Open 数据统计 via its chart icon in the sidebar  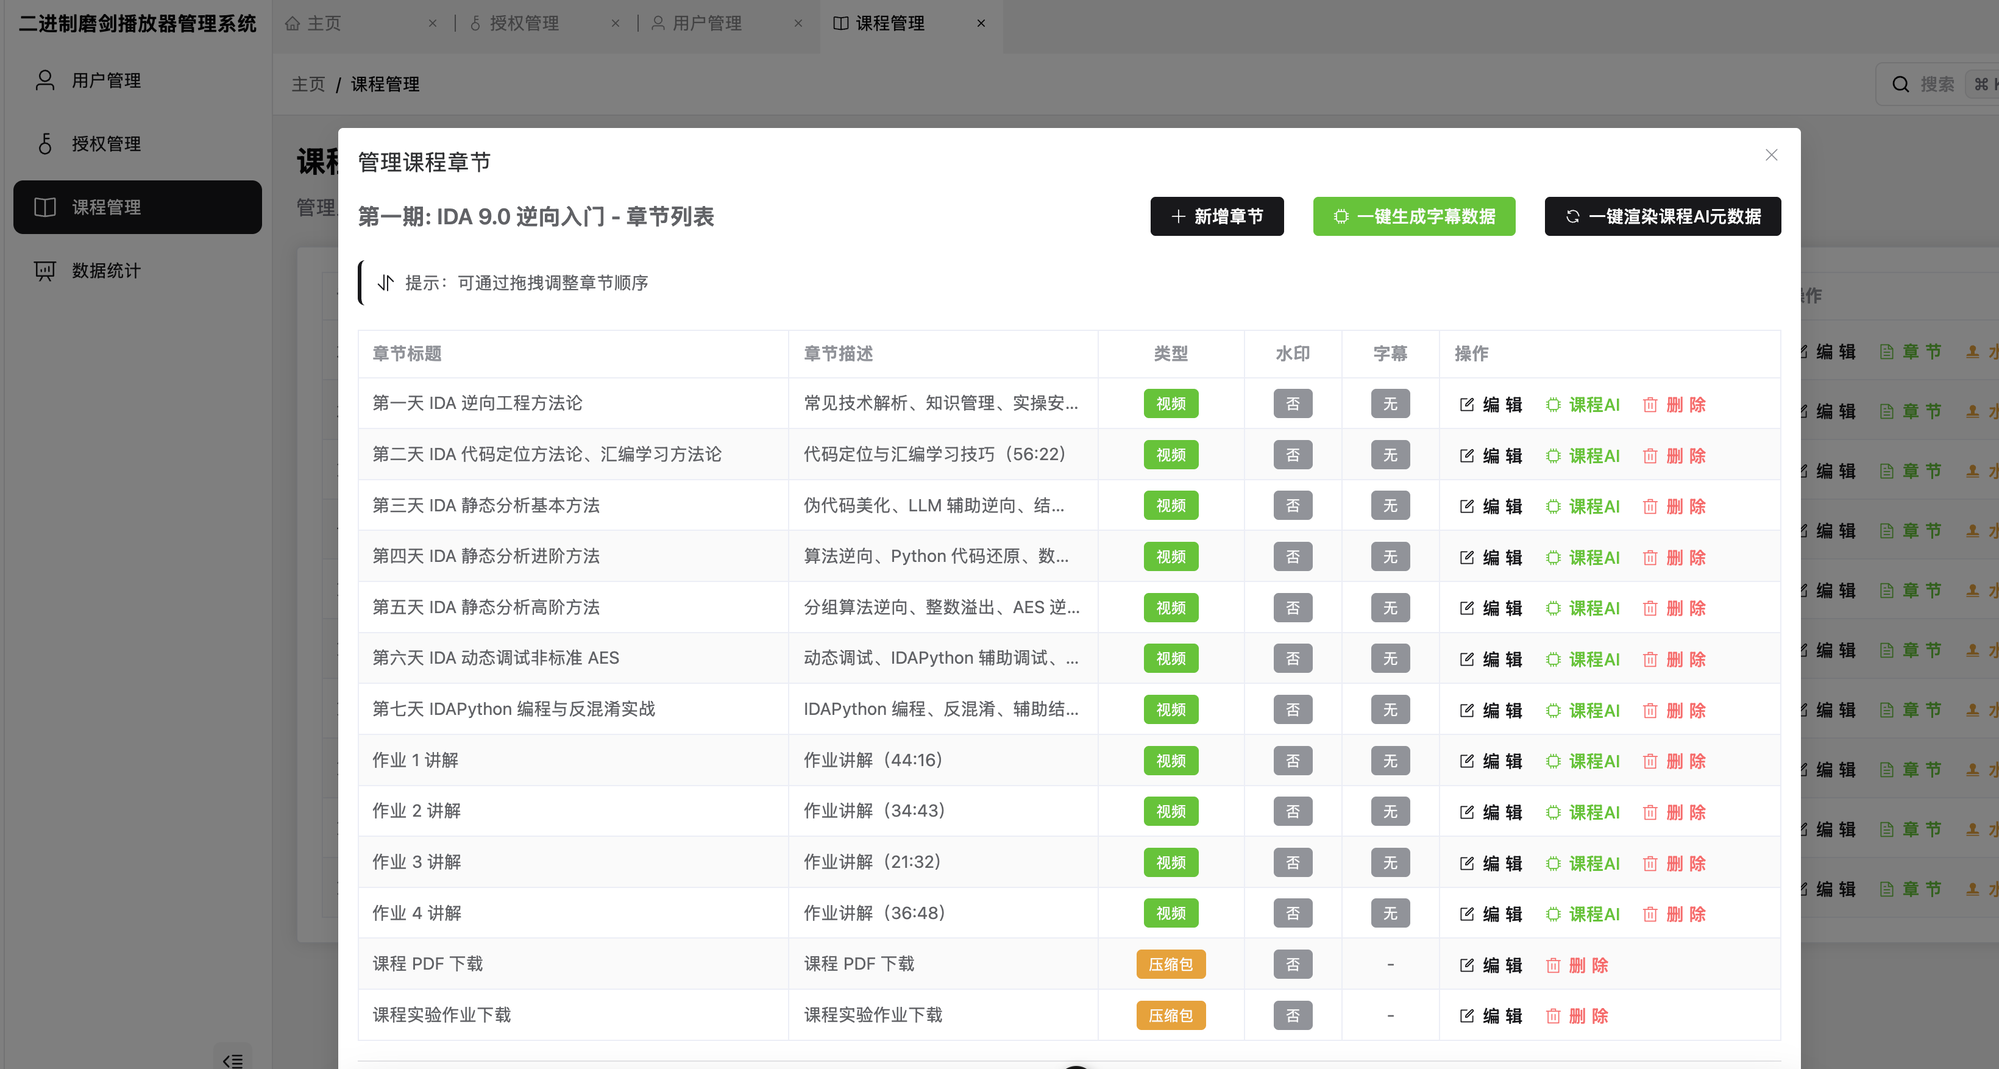click(x=43, y=270)
